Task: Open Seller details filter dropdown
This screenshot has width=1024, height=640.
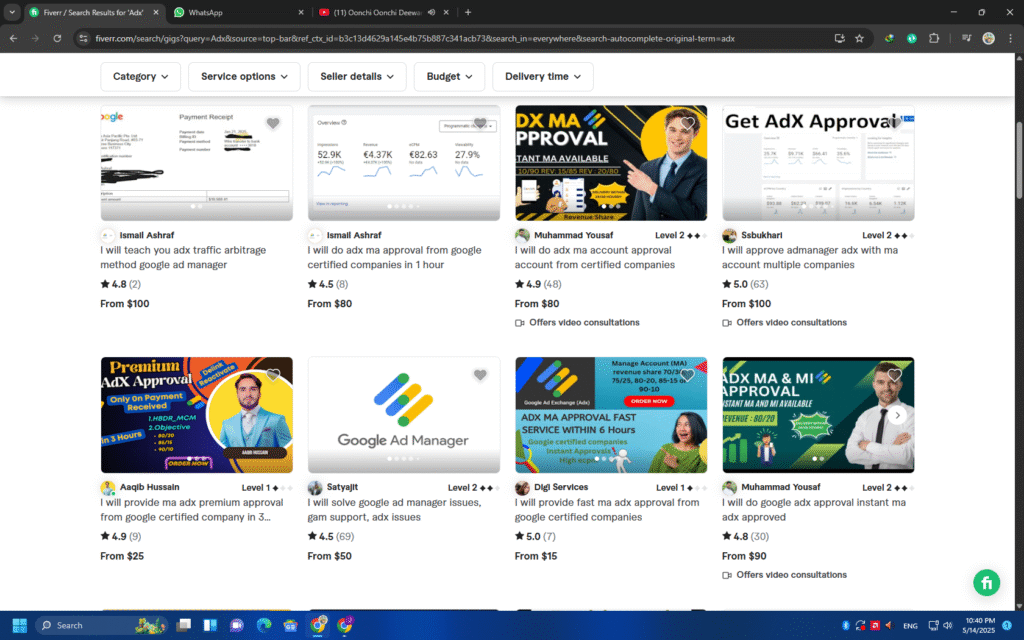Action: [x=357, y=76]
